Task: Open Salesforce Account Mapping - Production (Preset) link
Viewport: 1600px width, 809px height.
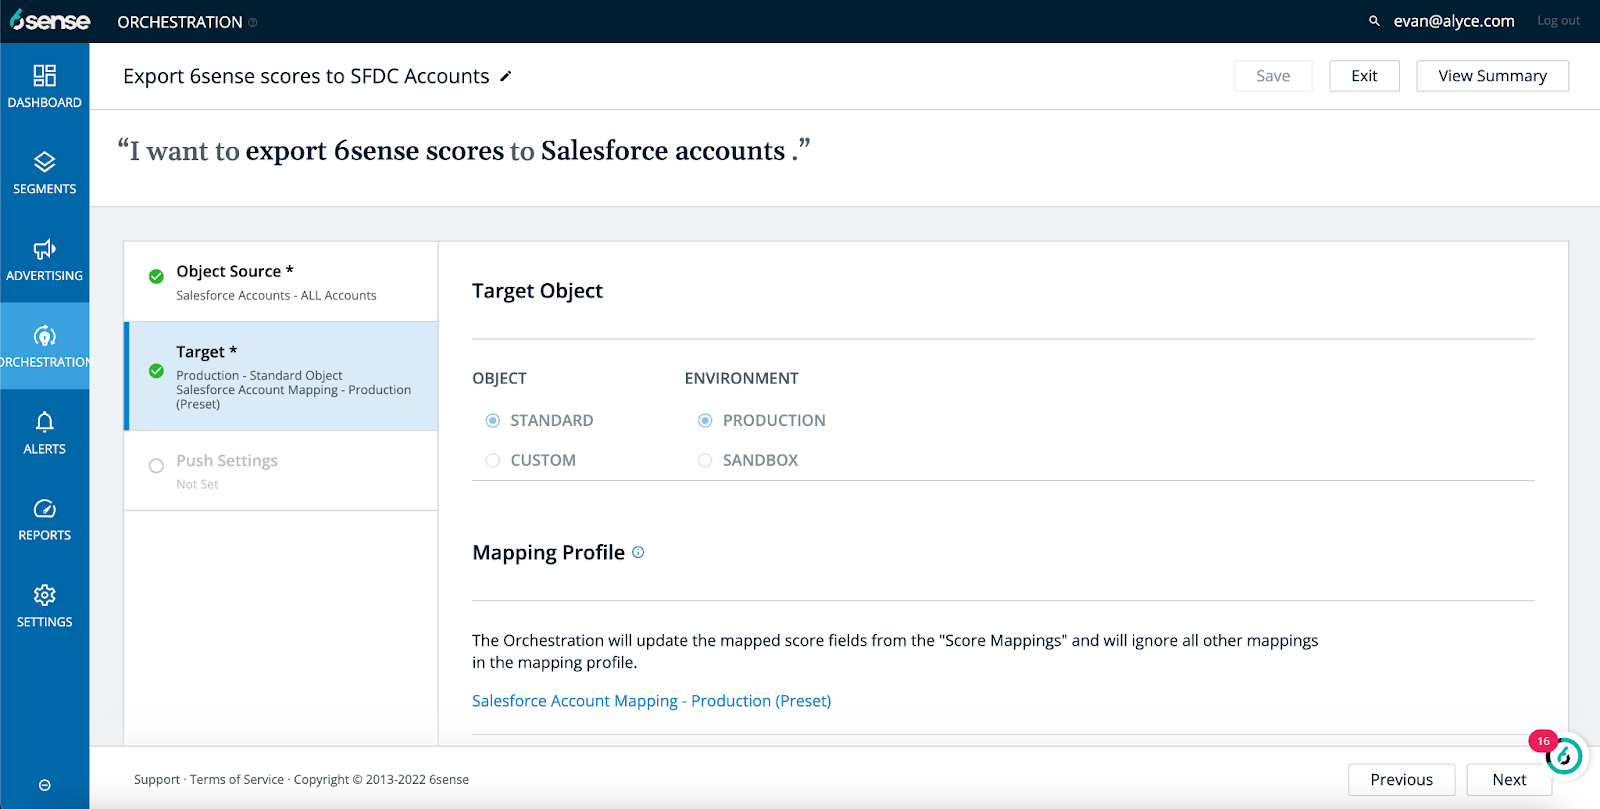Action: (x=651, y=701)
